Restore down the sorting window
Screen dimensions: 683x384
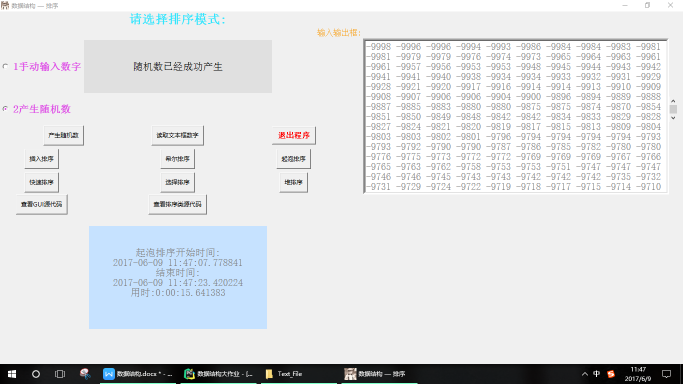[648, 5]
